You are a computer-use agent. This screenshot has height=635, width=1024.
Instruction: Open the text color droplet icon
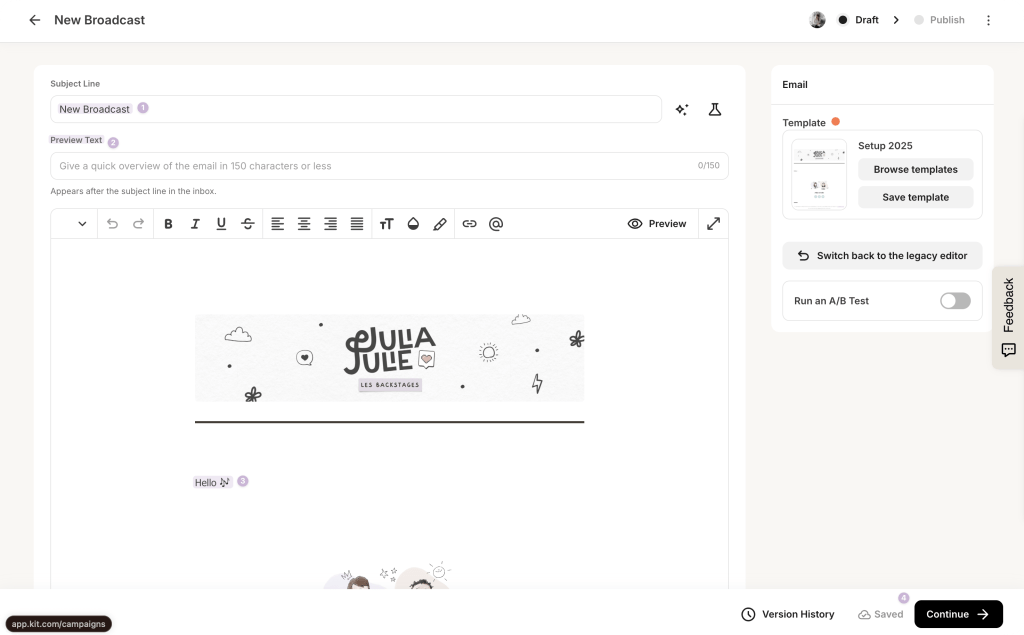tap(413, 223)
